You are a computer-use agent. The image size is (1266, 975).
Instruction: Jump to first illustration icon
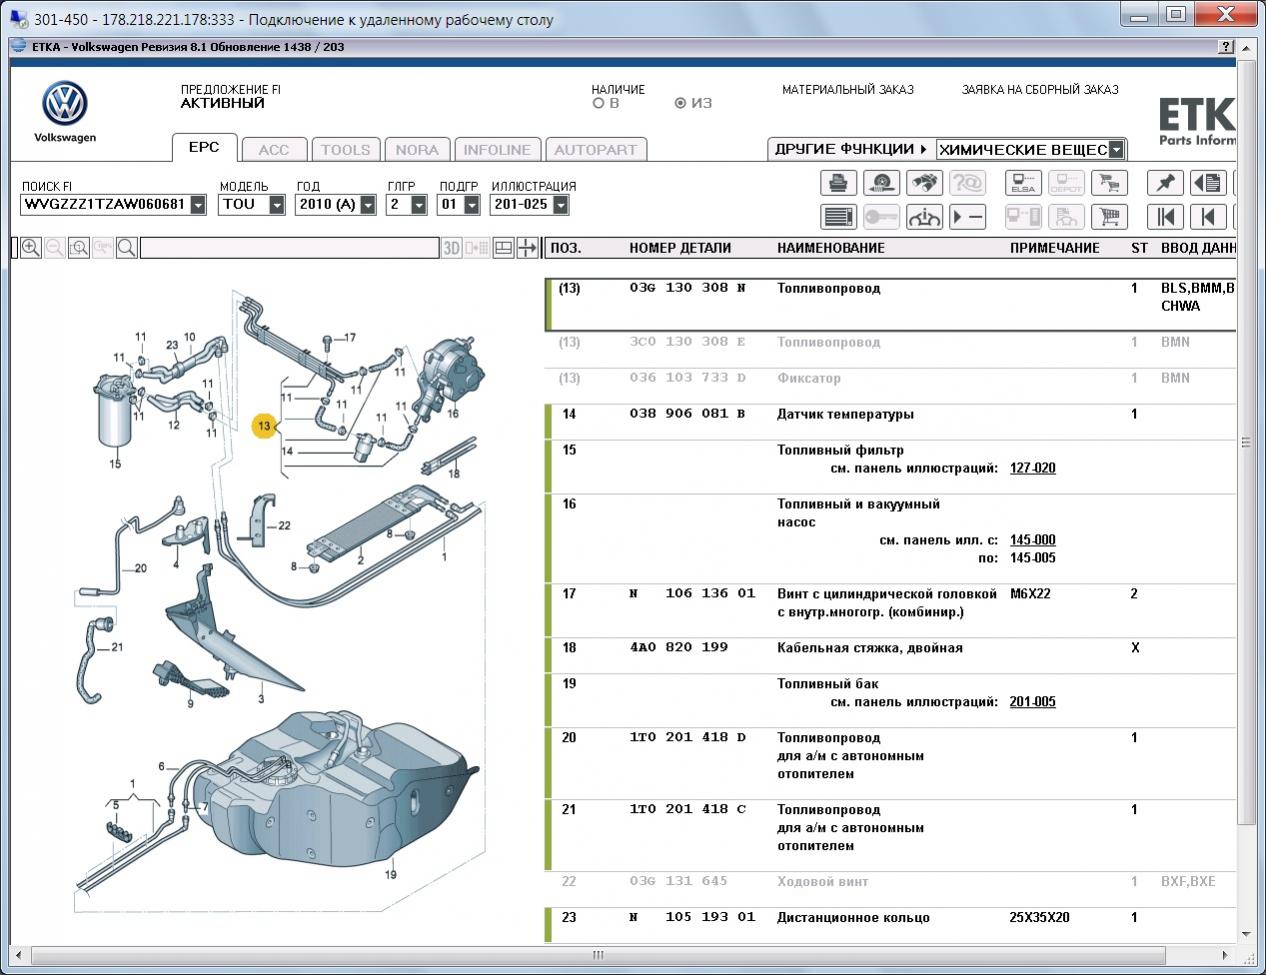1165,216
